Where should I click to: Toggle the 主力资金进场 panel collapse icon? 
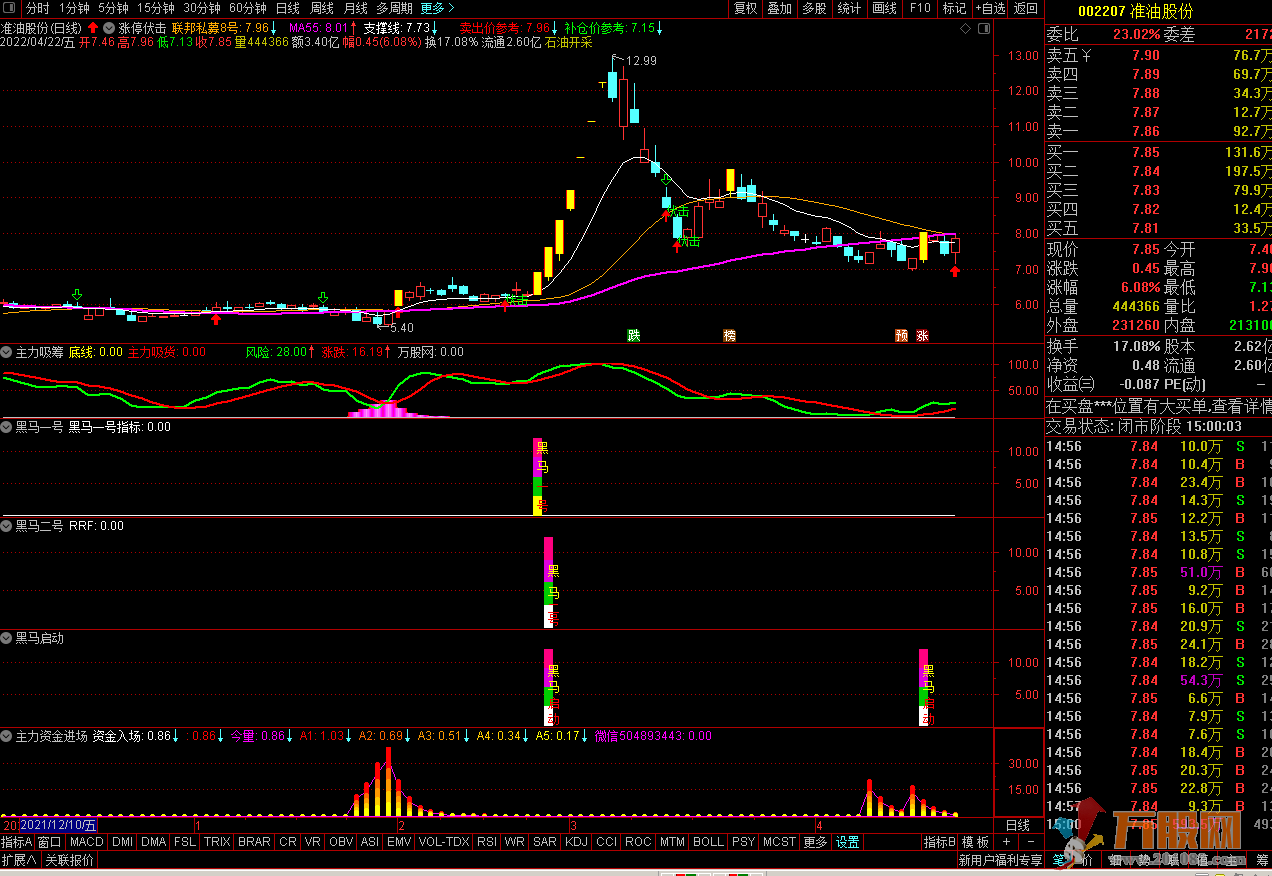coord(7,736)
